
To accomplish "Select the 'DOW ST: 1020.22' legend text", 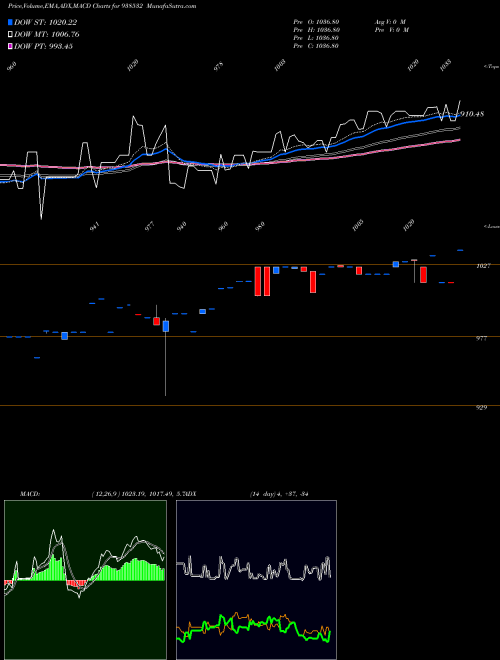I will [x=45, y=22].
